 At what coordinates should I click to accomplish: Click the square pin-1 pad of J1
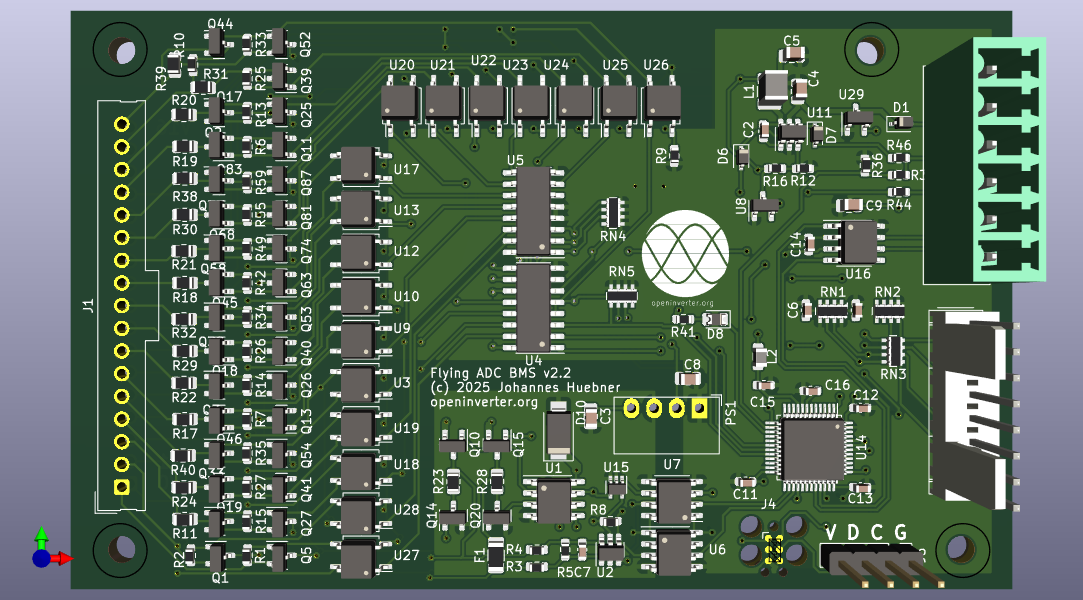tap(122, 487)
